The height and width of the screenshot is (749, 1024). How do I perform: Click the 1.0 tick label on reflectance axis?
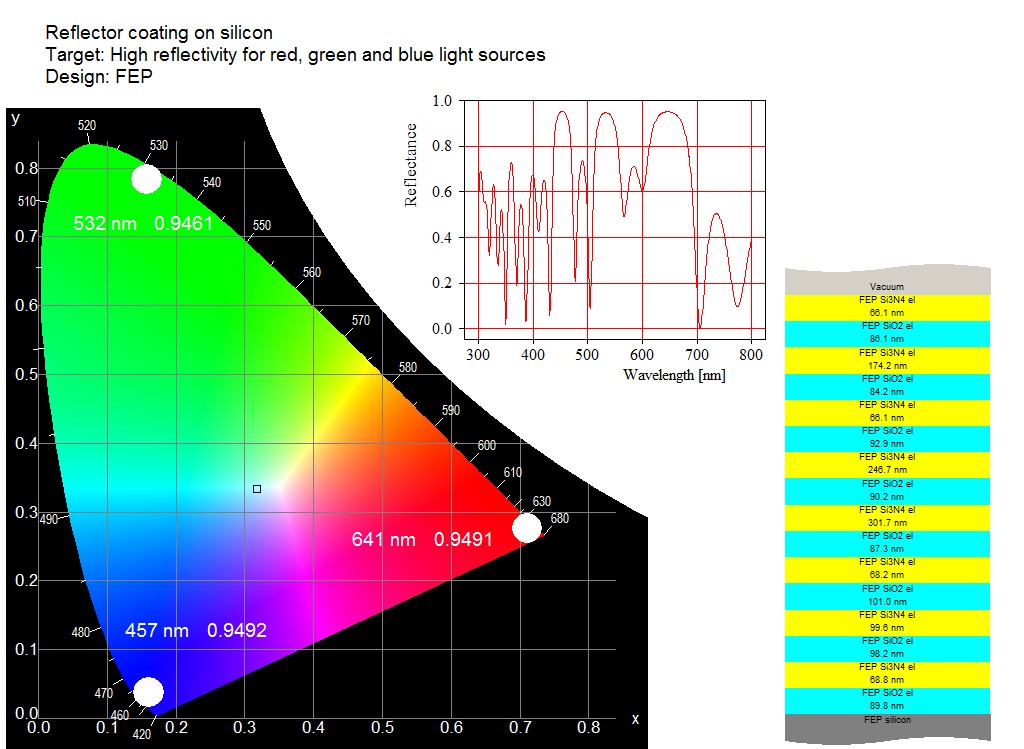click(442, 101)
